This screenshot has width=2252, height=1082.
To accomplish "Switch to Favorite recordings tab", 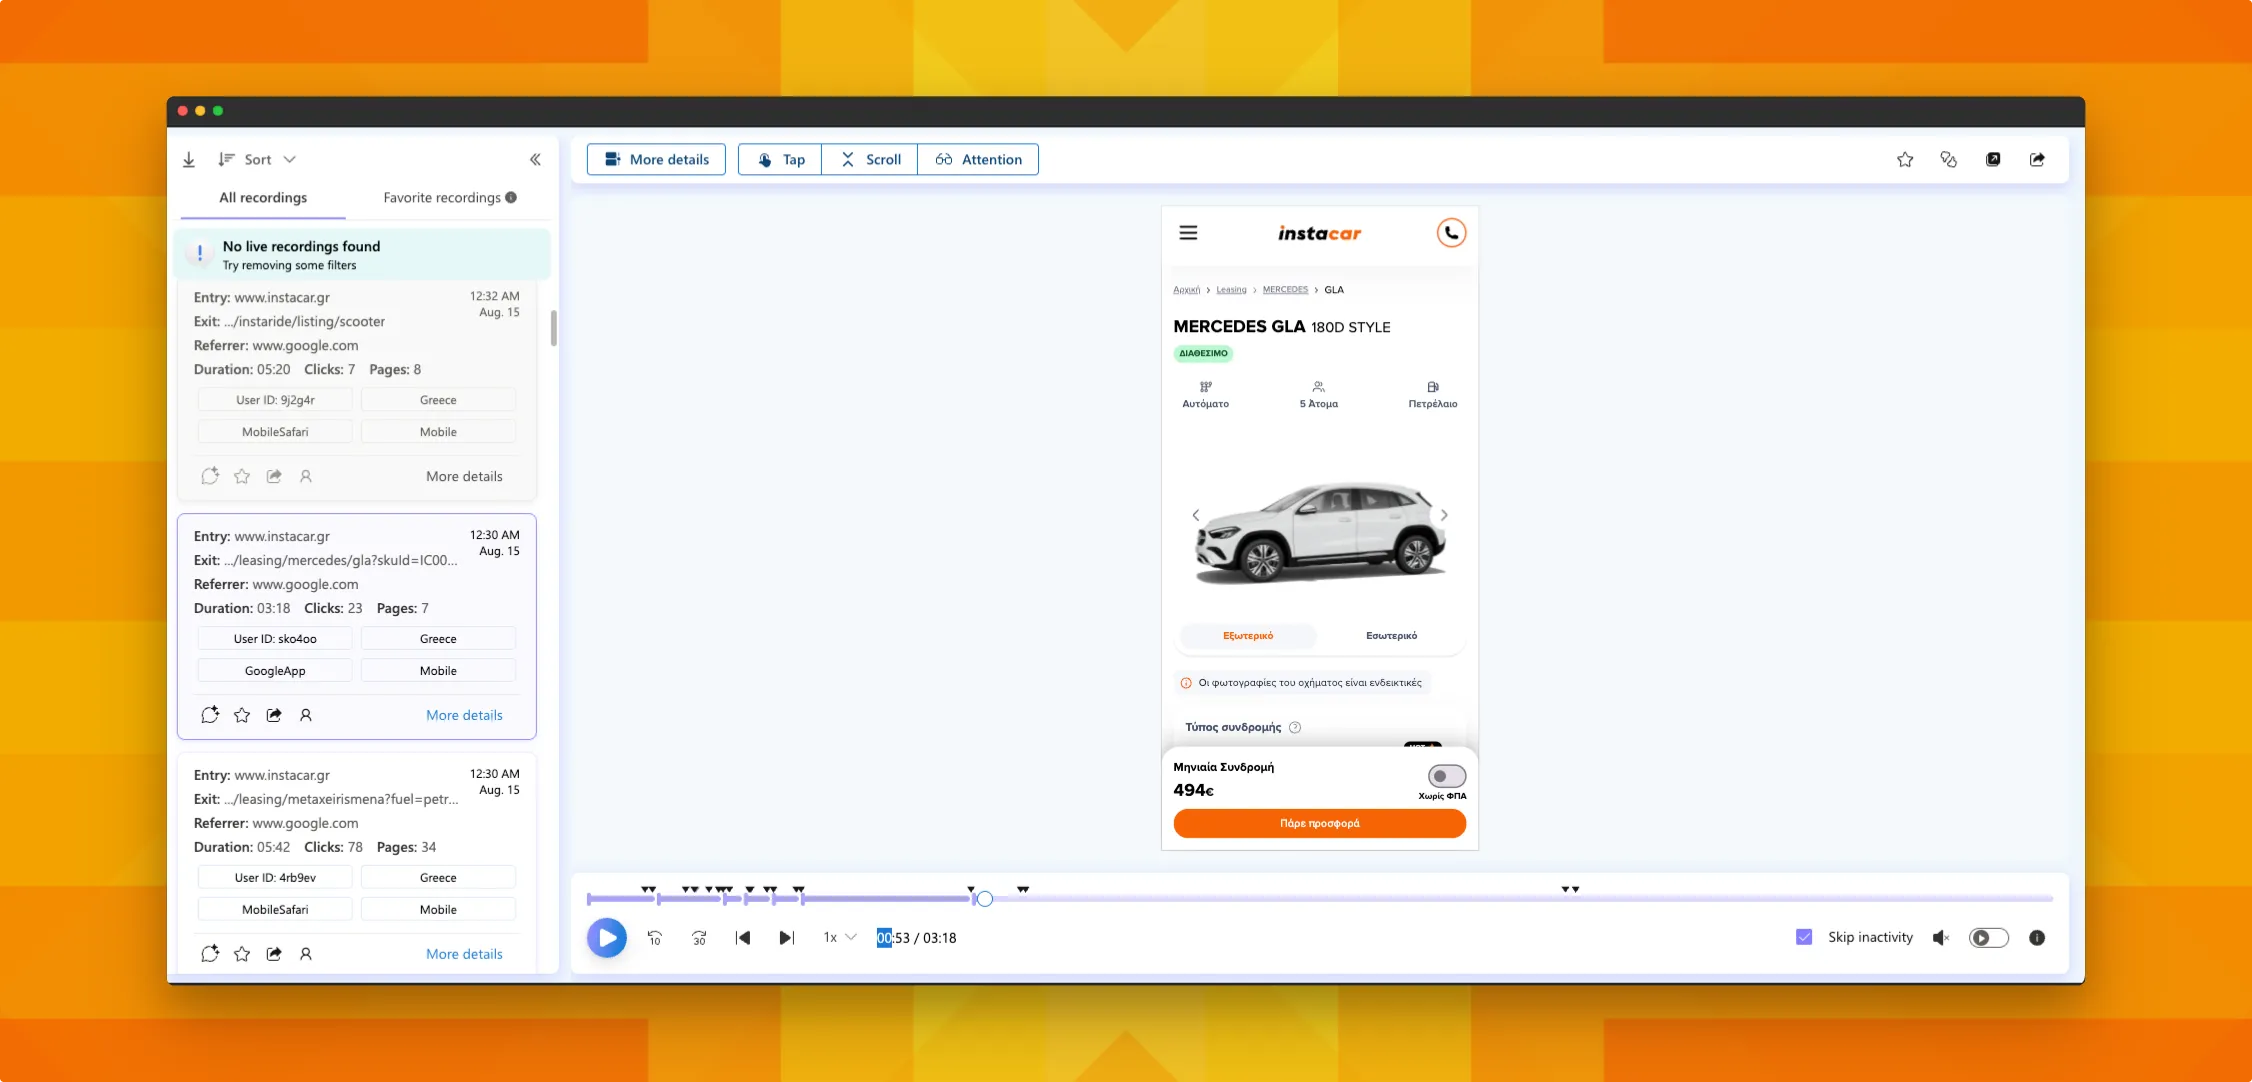I will (442, 198).
